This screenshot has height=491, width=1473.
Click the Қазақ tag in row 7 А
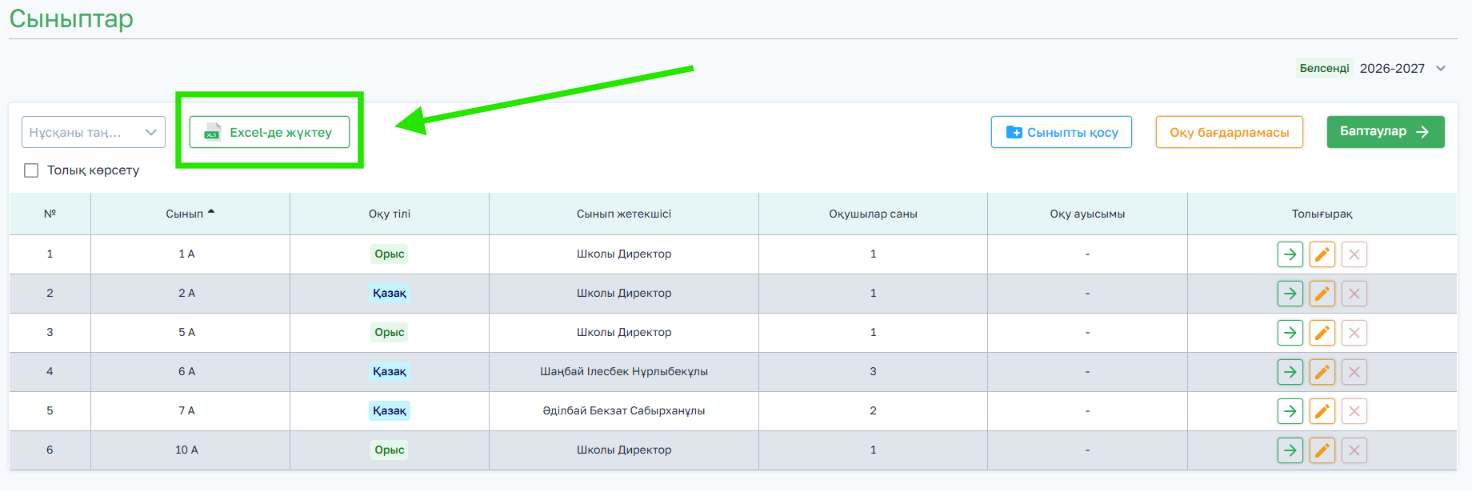389,411
